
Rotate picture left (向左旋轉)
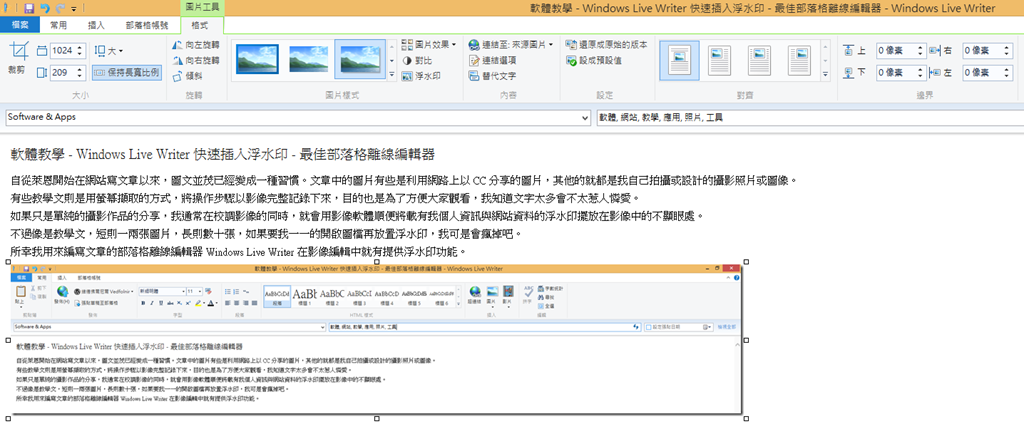[x=196, y=45]
